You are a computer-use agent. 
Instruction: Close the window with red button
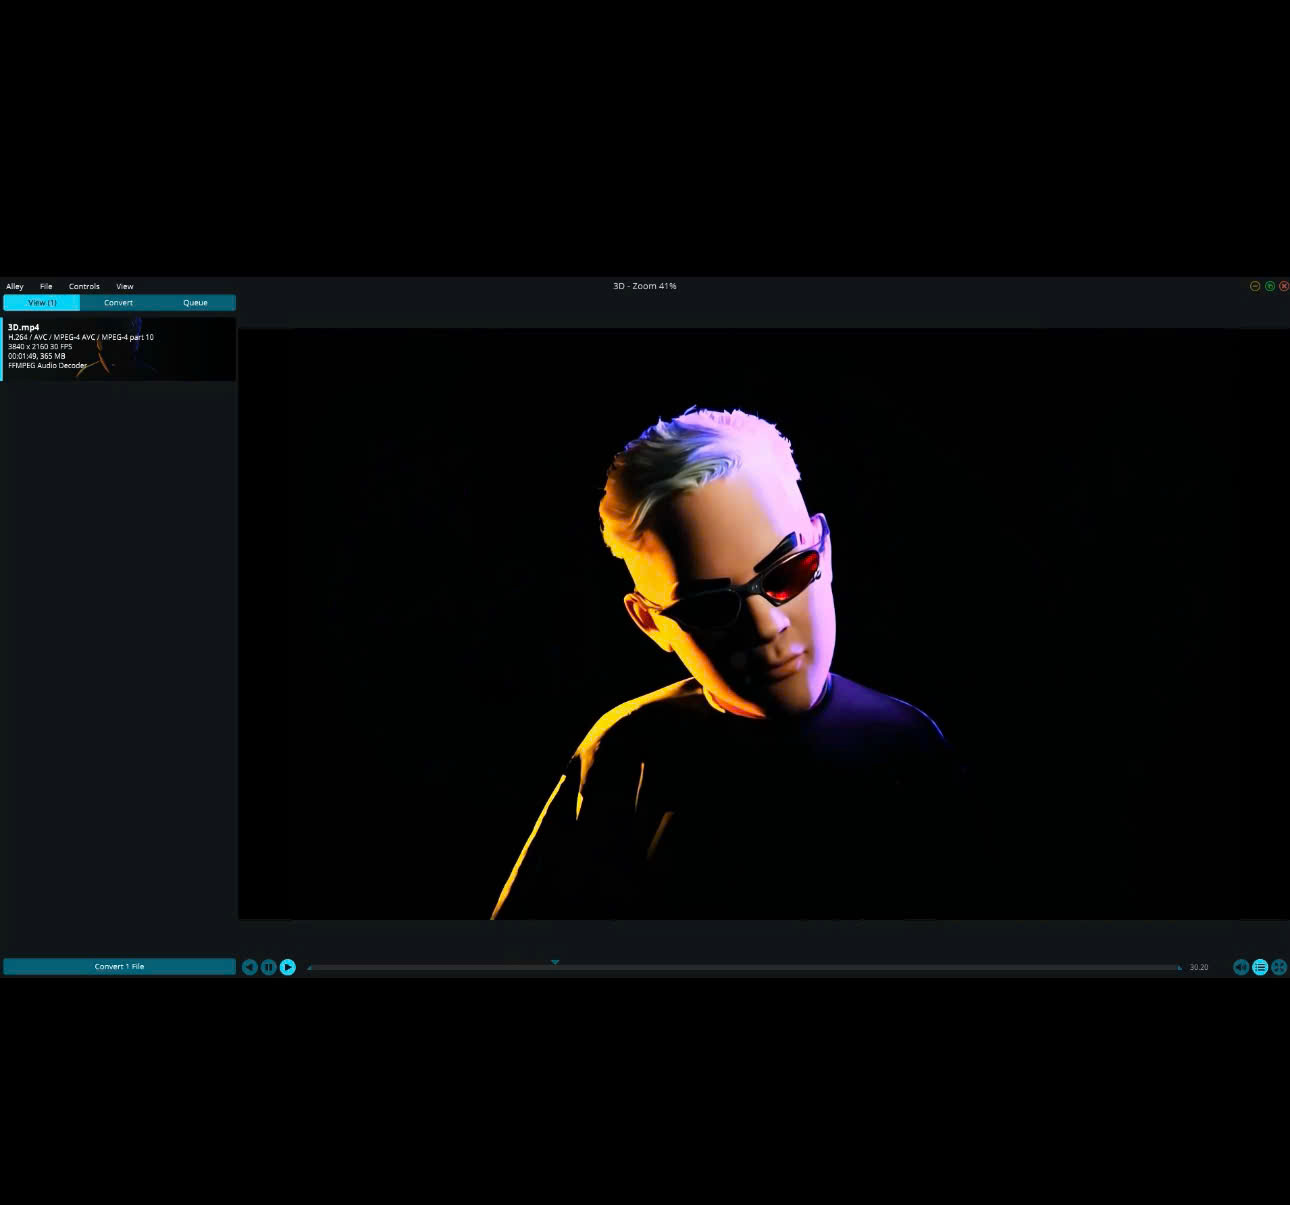(1284, 286)
